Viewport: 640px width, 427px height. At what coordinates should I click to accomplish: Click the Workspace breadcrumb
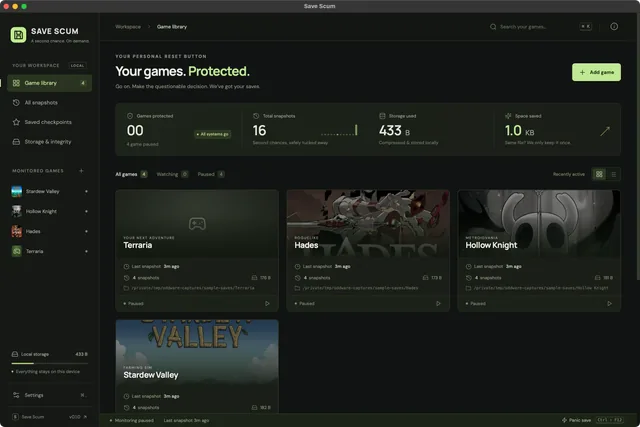(128, 27)
